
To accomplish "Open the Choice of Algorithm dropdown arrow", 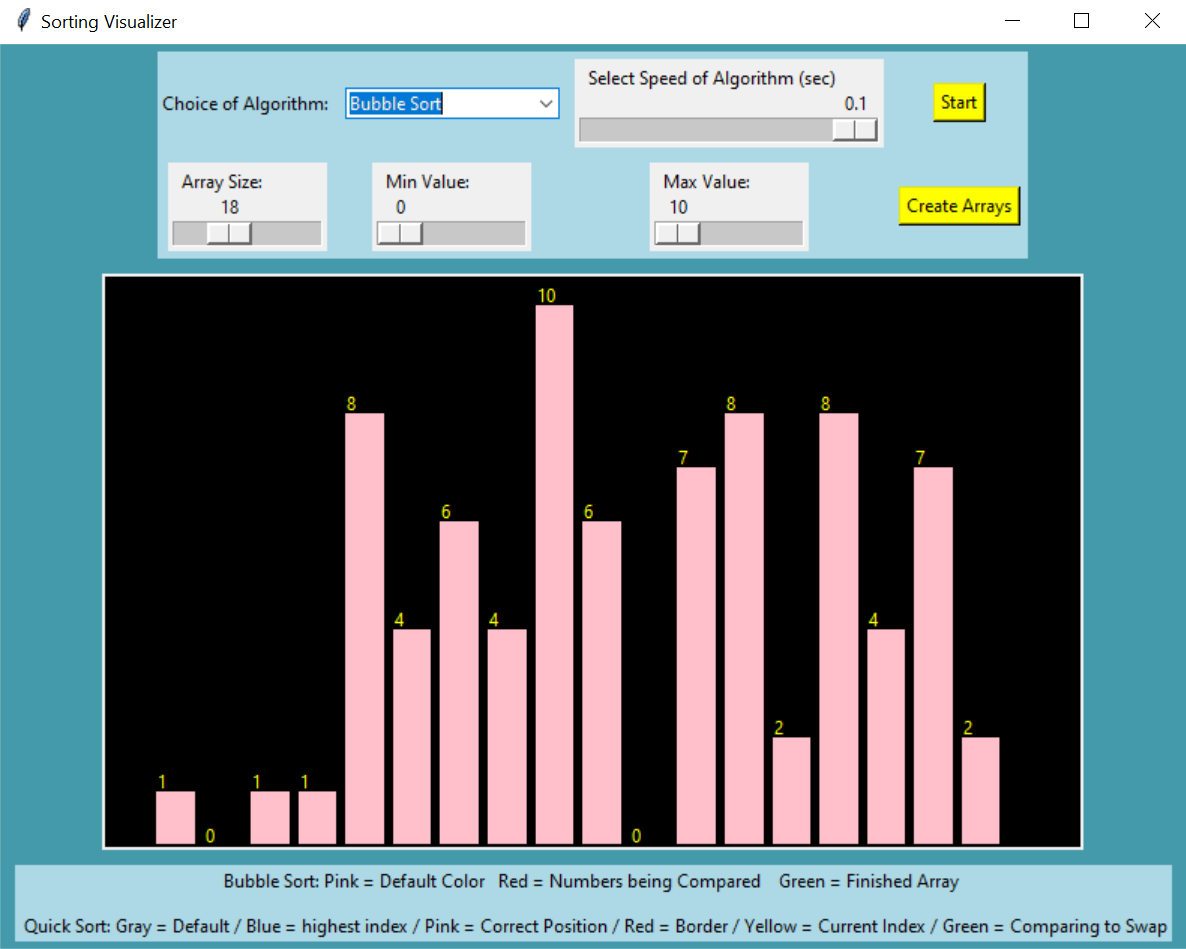I will coord(546,104).
